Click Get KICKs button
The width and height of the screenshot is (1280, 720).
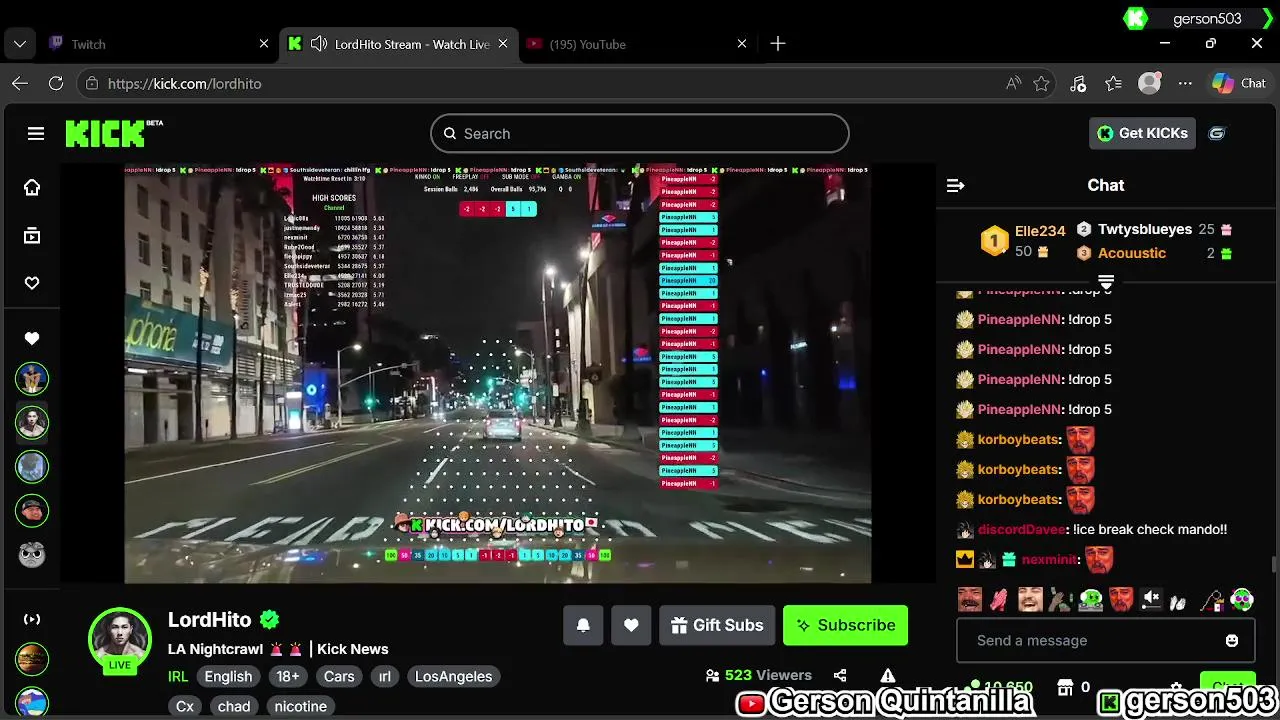coord(1142,133)
